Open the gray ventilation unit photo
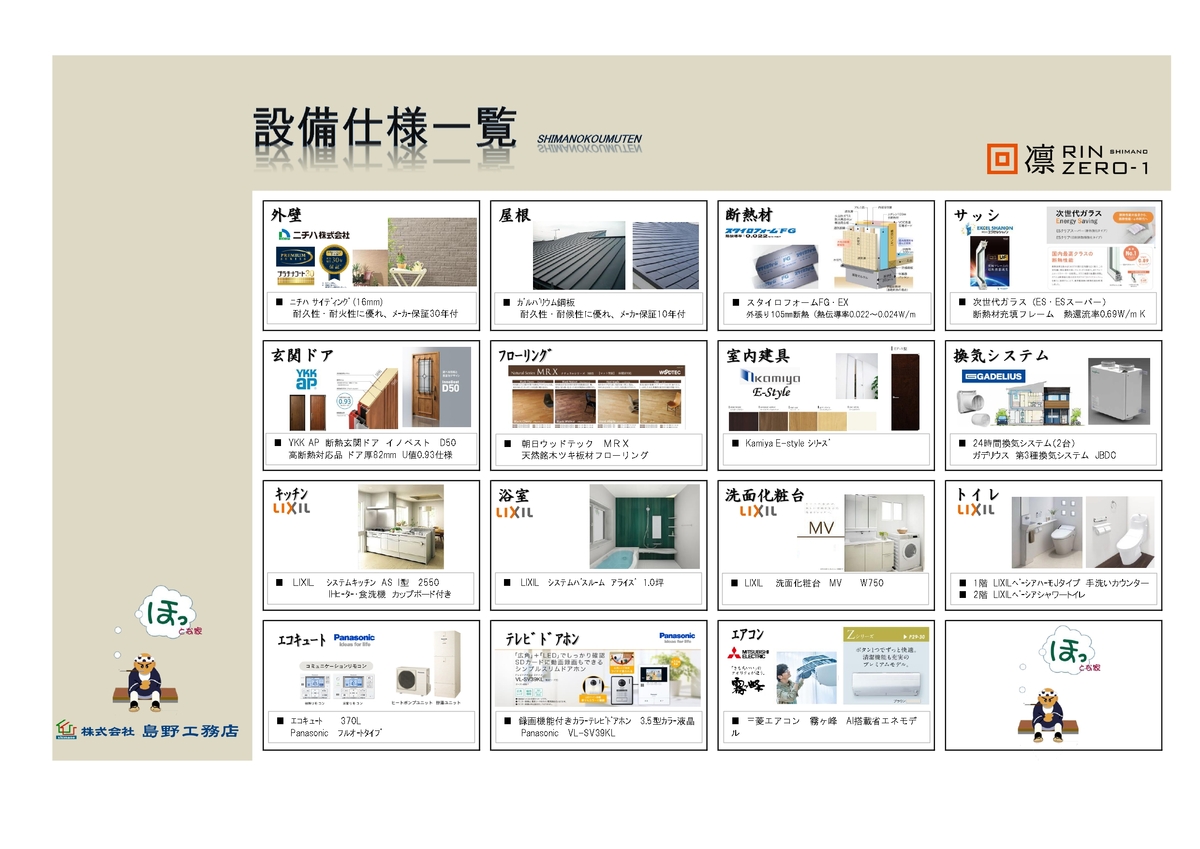The width and height of the screenshot is (1200, 849). tap(1120, 392)
